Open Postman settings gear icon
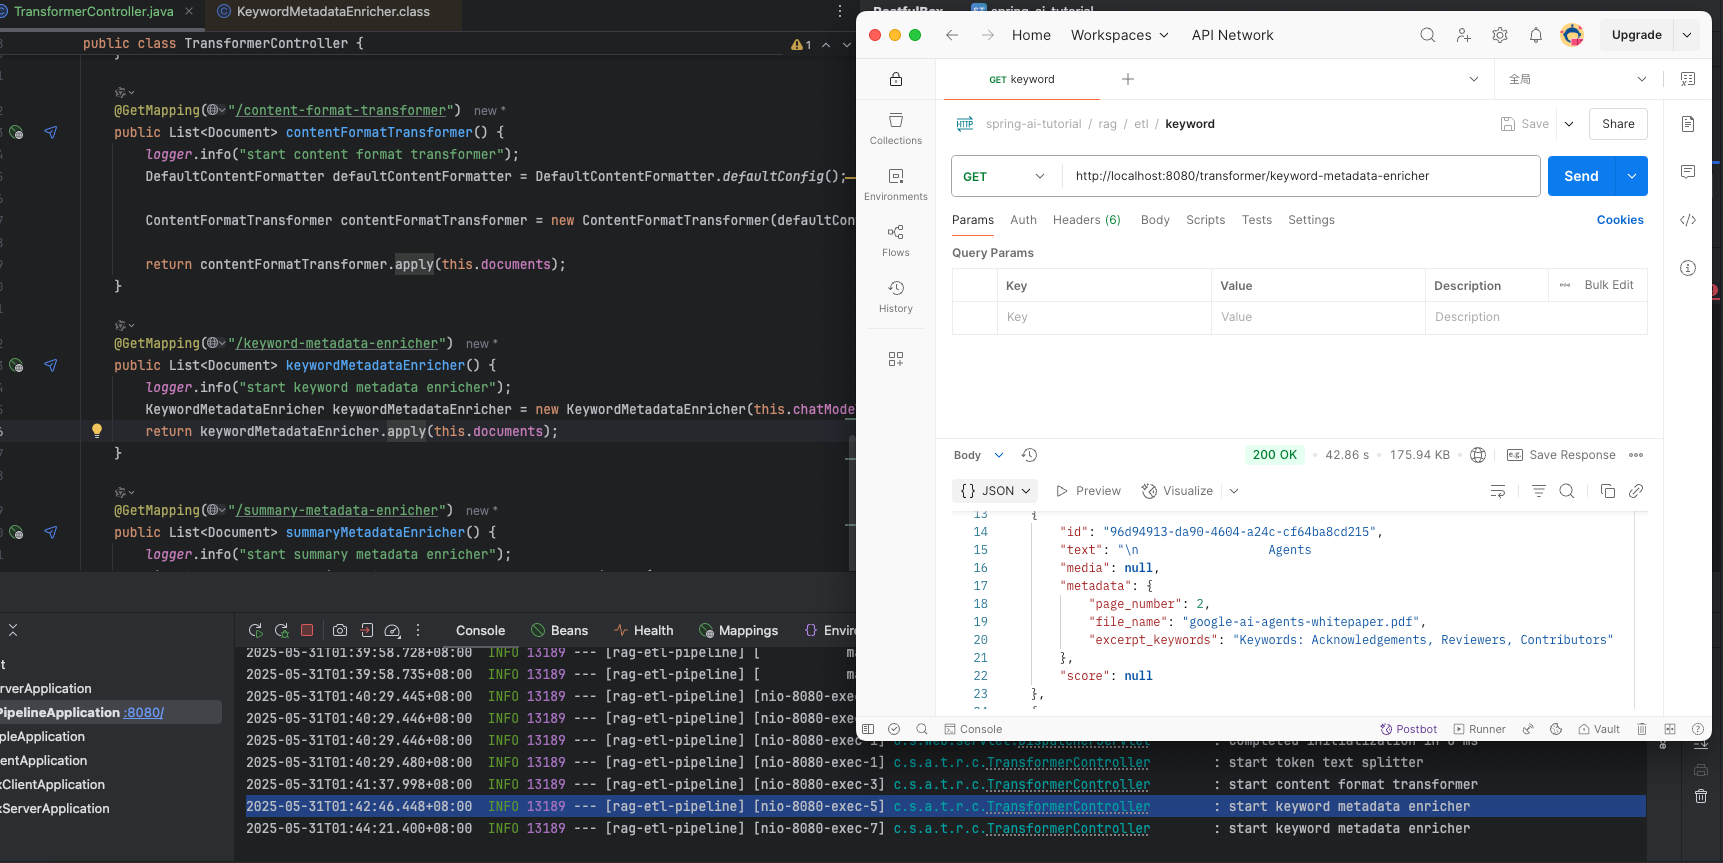The height and width of the screenshot is (863, 1723). click(x=1500, y=35)
